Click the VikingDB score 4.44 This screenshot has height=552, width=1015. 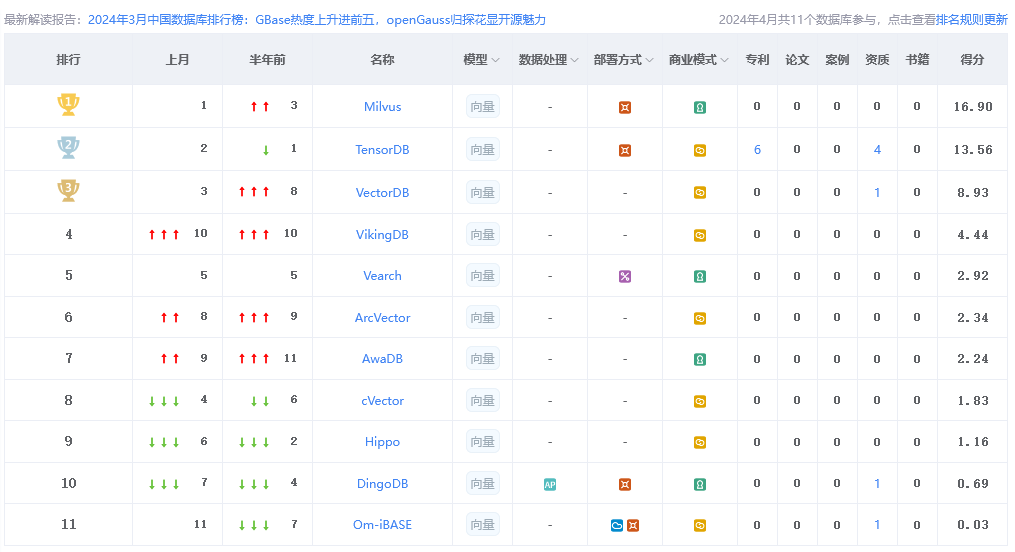[x=973, y=235]
